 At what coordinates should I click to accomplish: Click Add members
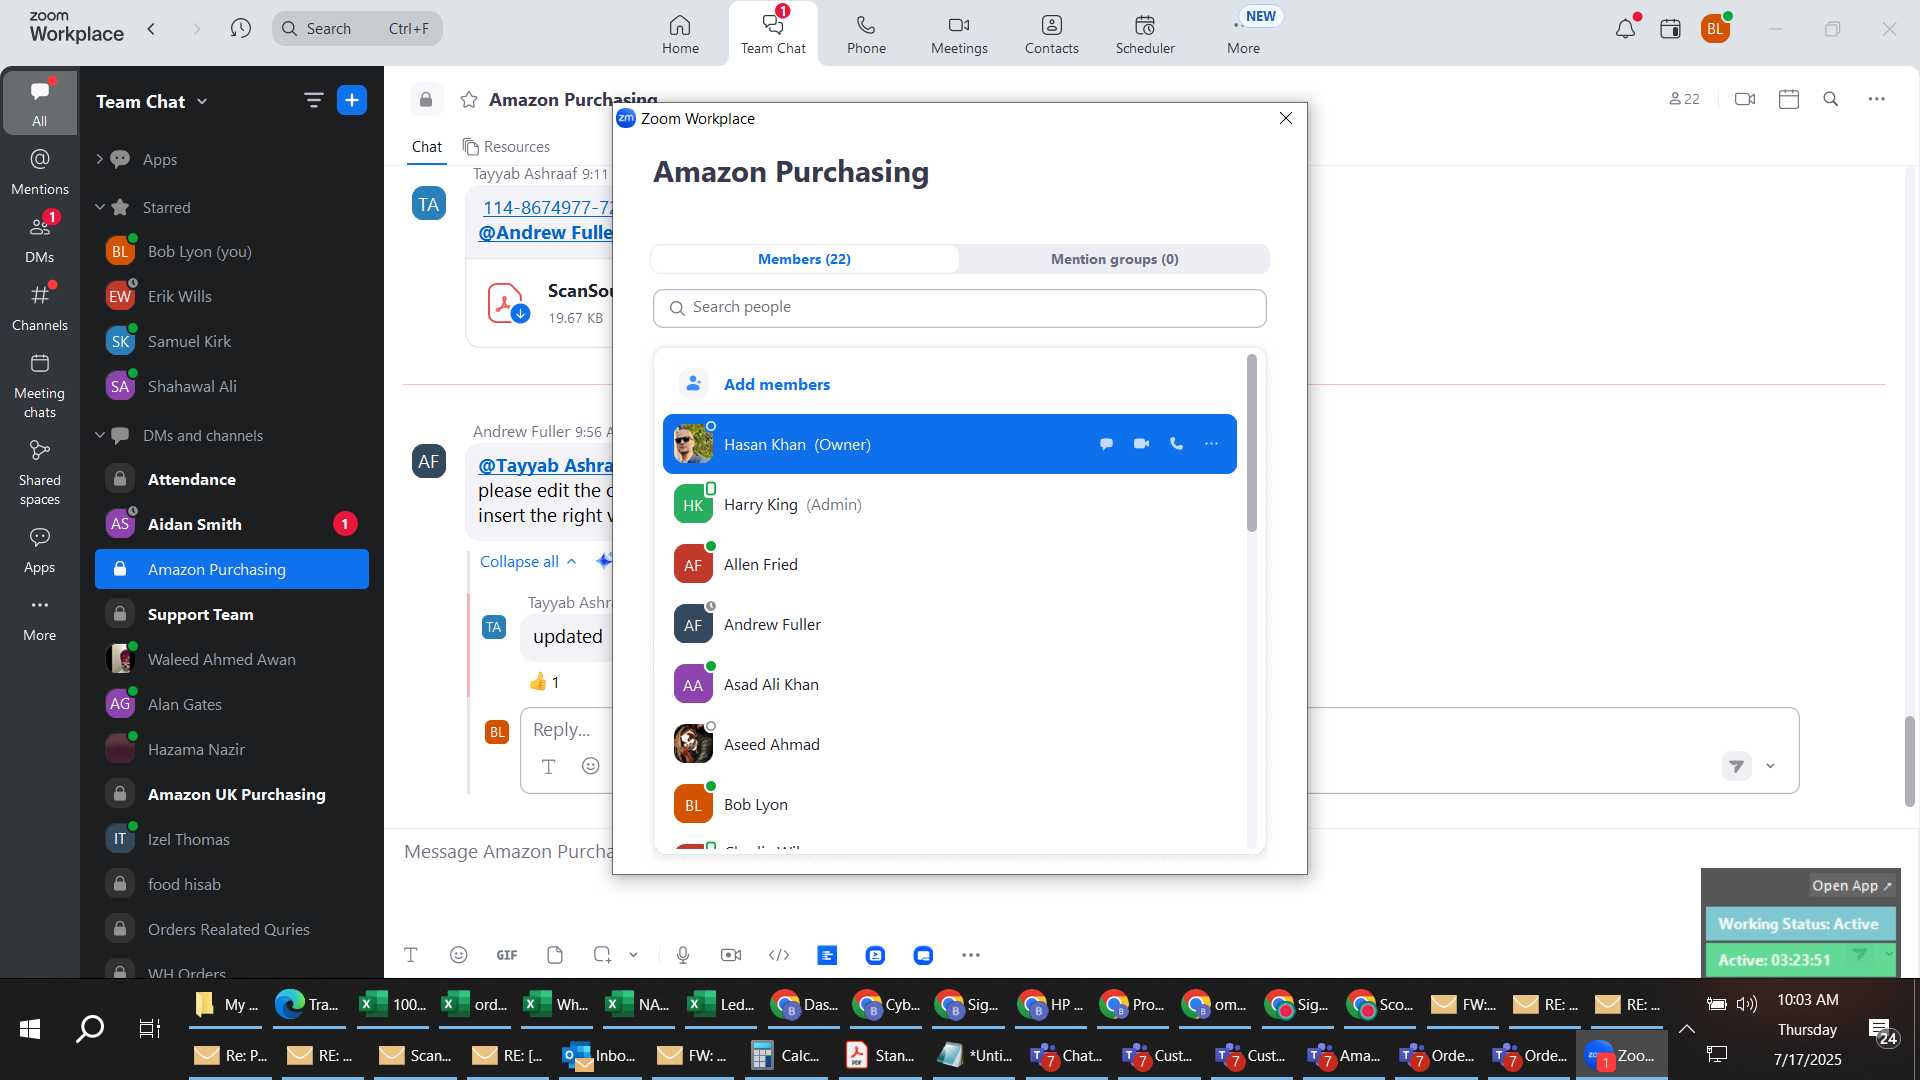(x=776, y=384)
